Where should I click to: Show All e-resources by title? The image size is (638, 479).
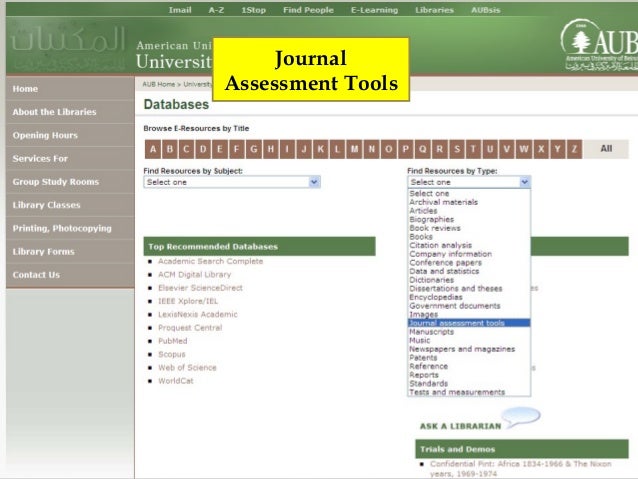click(x=606, y=149)
